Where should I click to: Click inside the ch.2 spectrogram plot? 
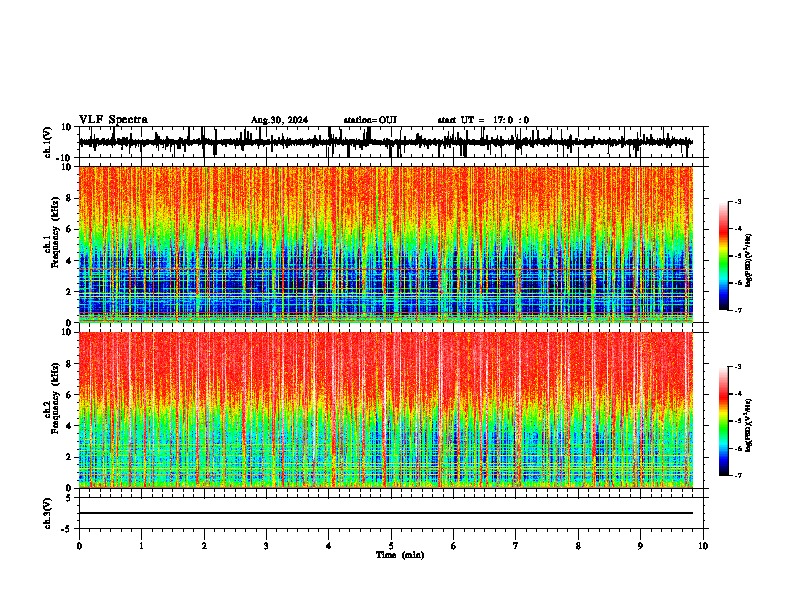pos(386,410)
